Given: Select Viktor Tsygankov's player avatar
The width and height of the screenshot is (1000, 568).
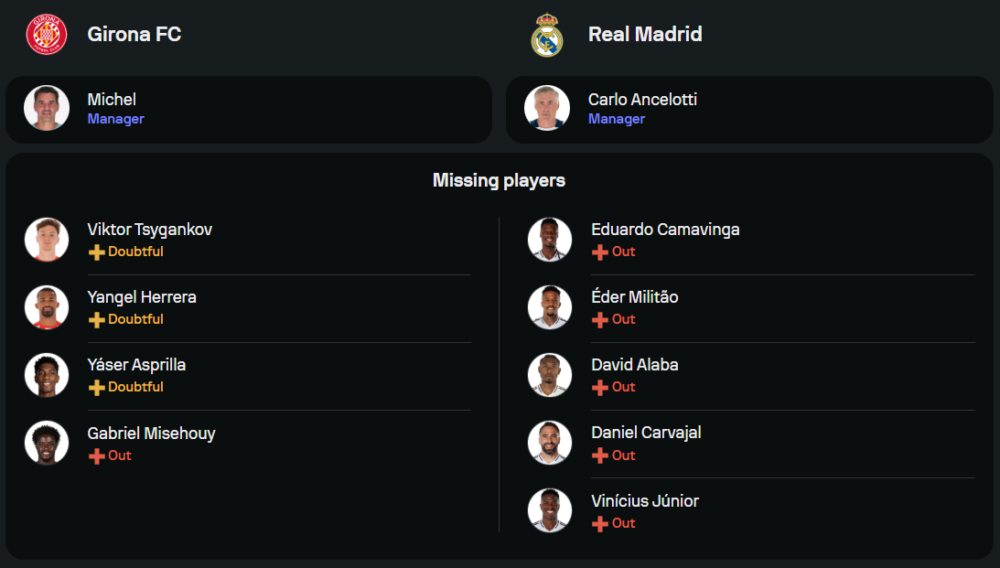Looking at the screenshot, I should coord(46,240).
